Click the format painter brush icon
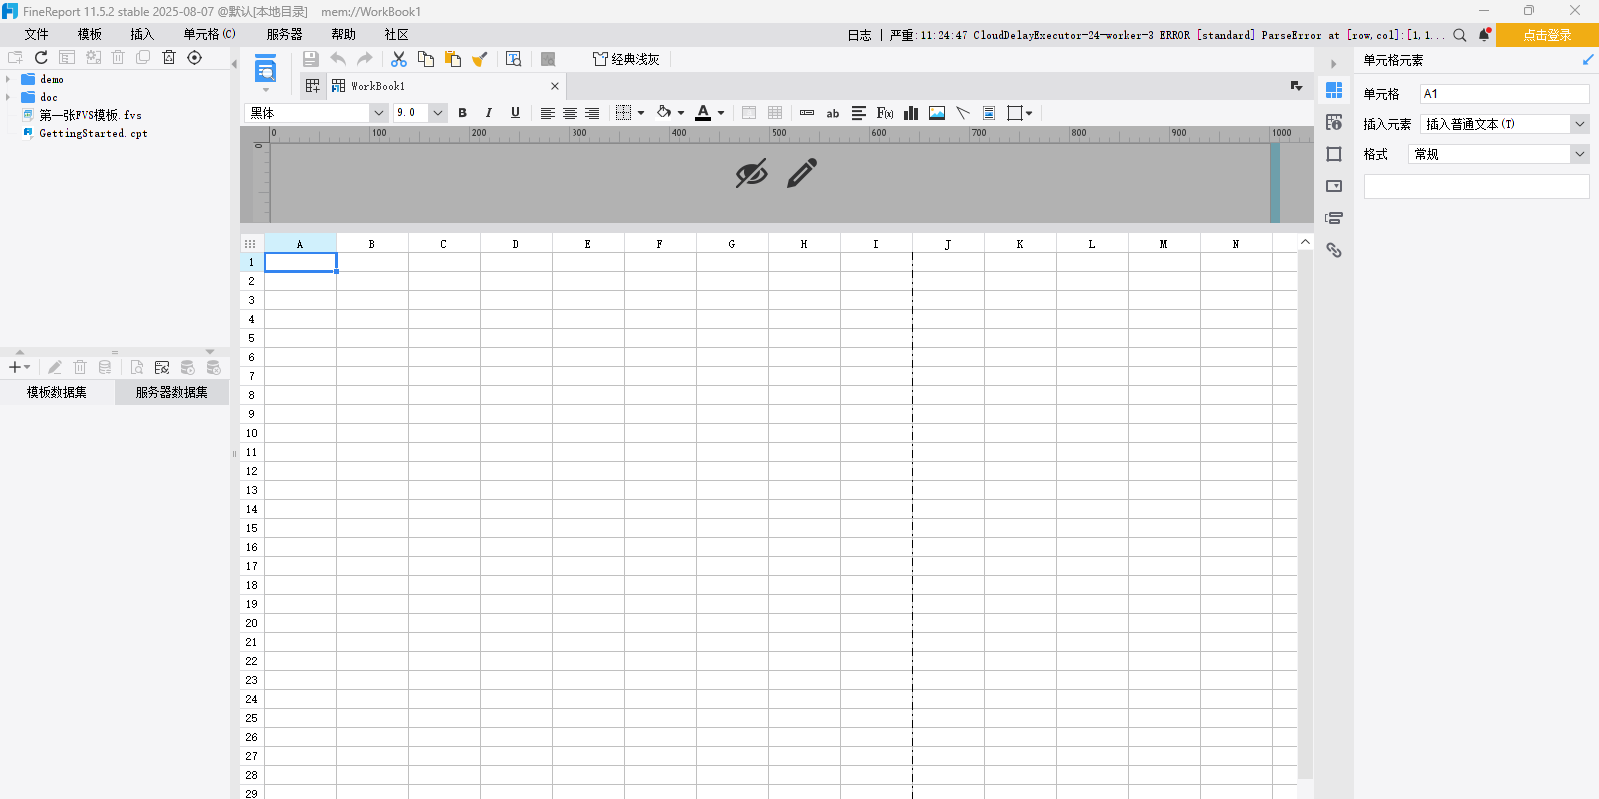The image size is (1599, 799). 480,59
